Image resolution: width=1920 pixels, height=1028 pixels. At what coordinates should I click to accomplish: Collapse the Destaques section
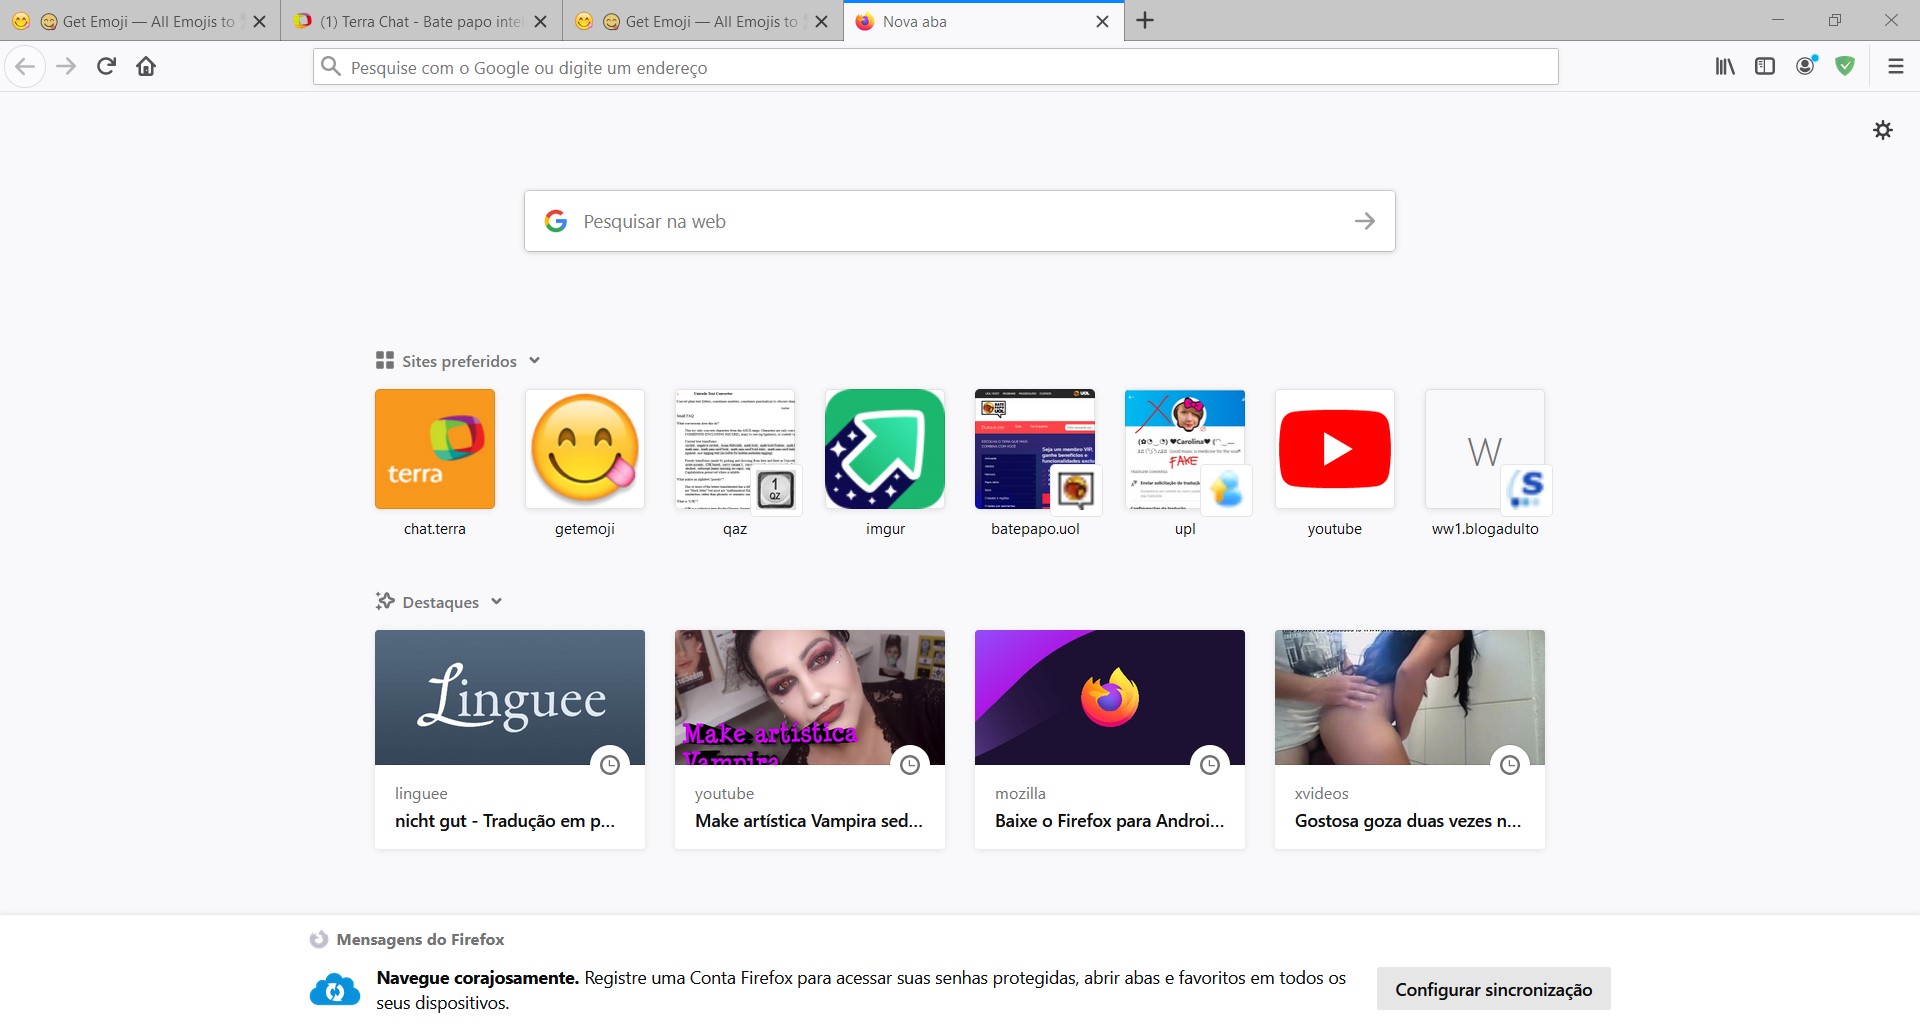point(496,602)
